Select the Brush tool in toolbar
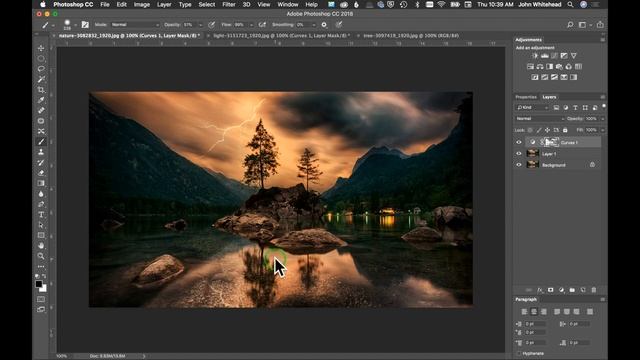The image size is (640, 360). click(x=41, y=142)
